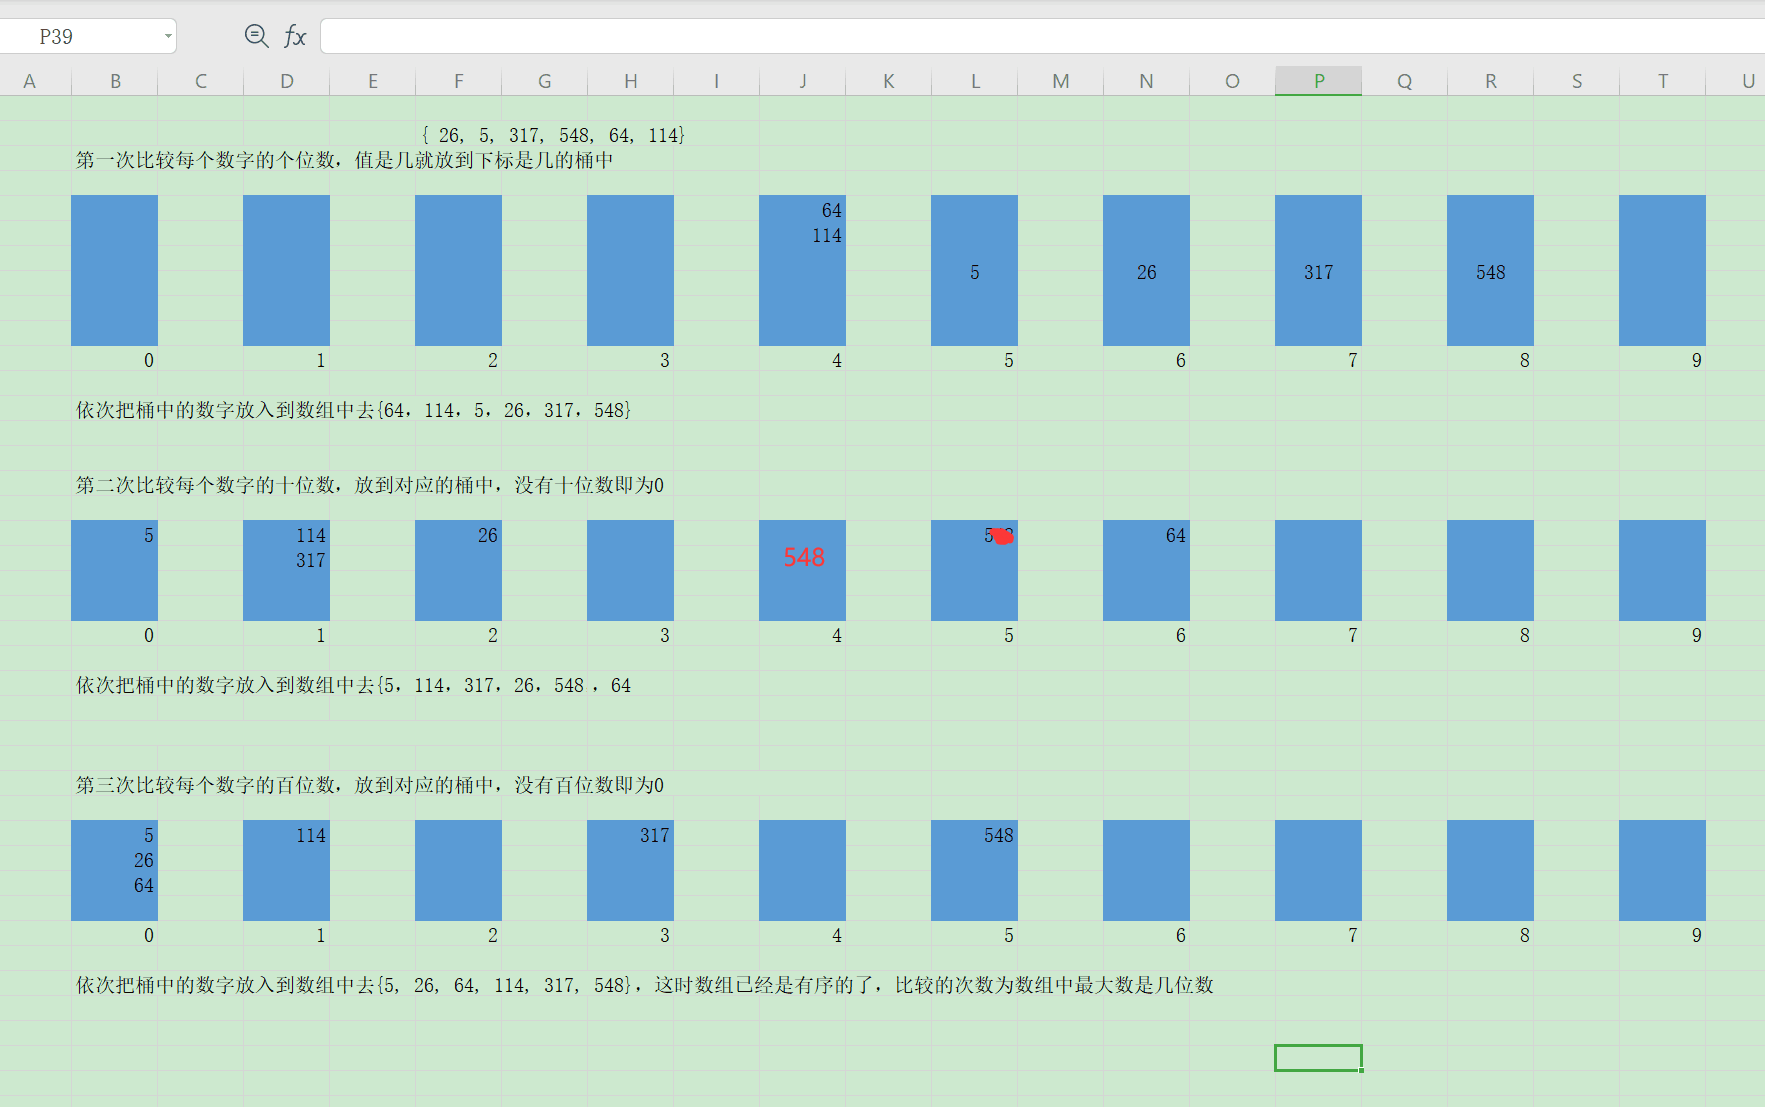Click 317 in the tens-digit bucket 1
The height and width of the screenshot is (1107, 1765).
tap(311, 560)
